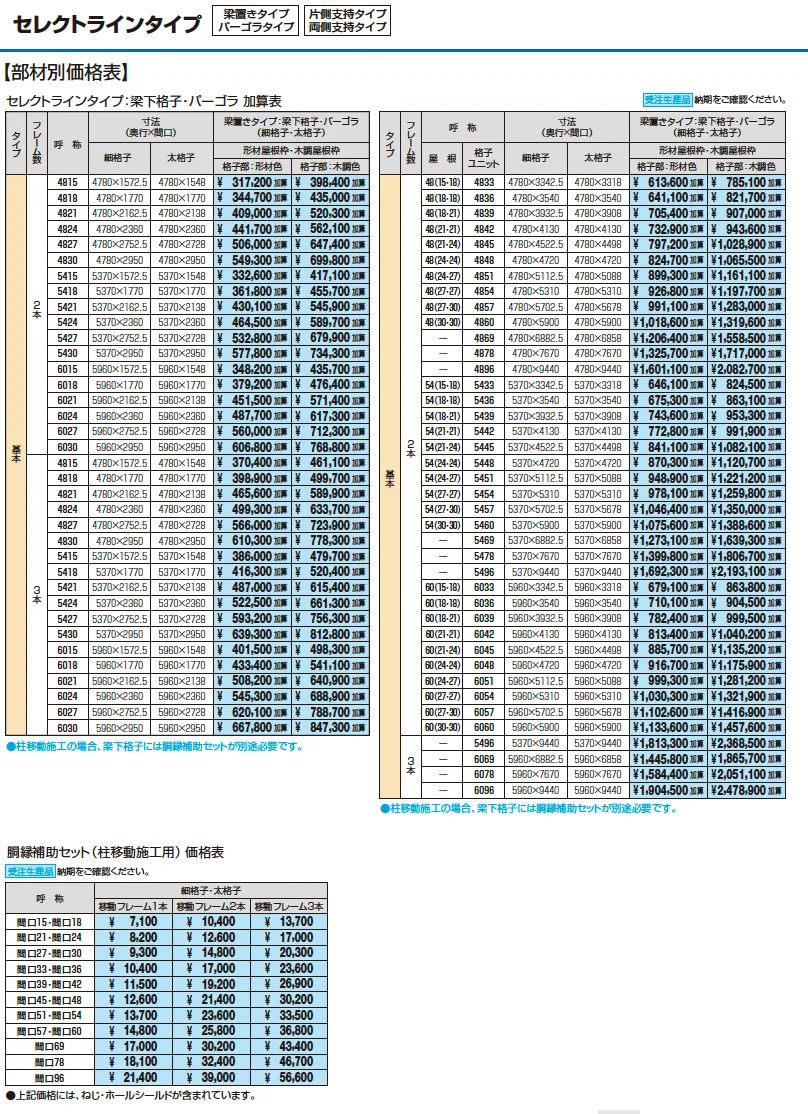The width and height of the screenshot is (808, 1114).
Task: Click 格子部:木調色 header in left table
Action: (330, 167)
